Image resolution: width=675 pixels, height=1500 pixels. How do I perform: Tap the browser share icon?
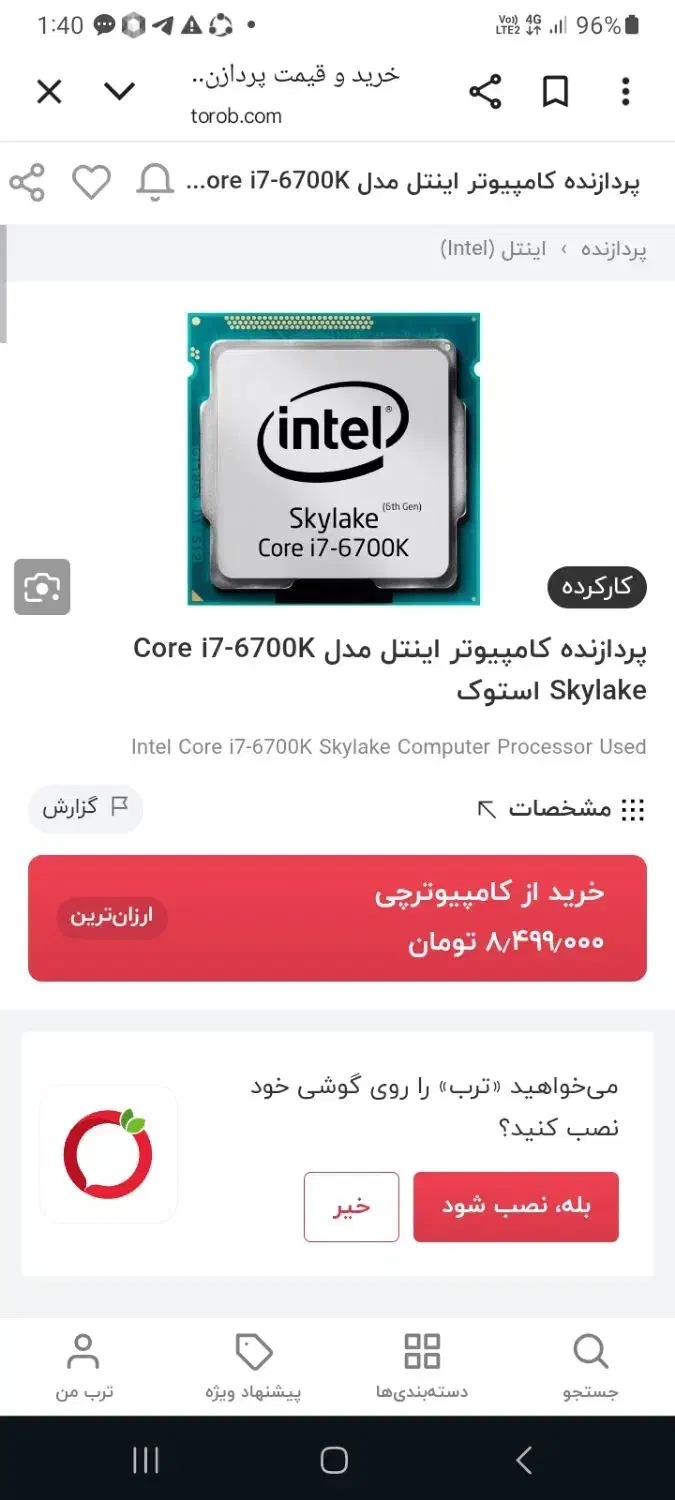[485, 93]
